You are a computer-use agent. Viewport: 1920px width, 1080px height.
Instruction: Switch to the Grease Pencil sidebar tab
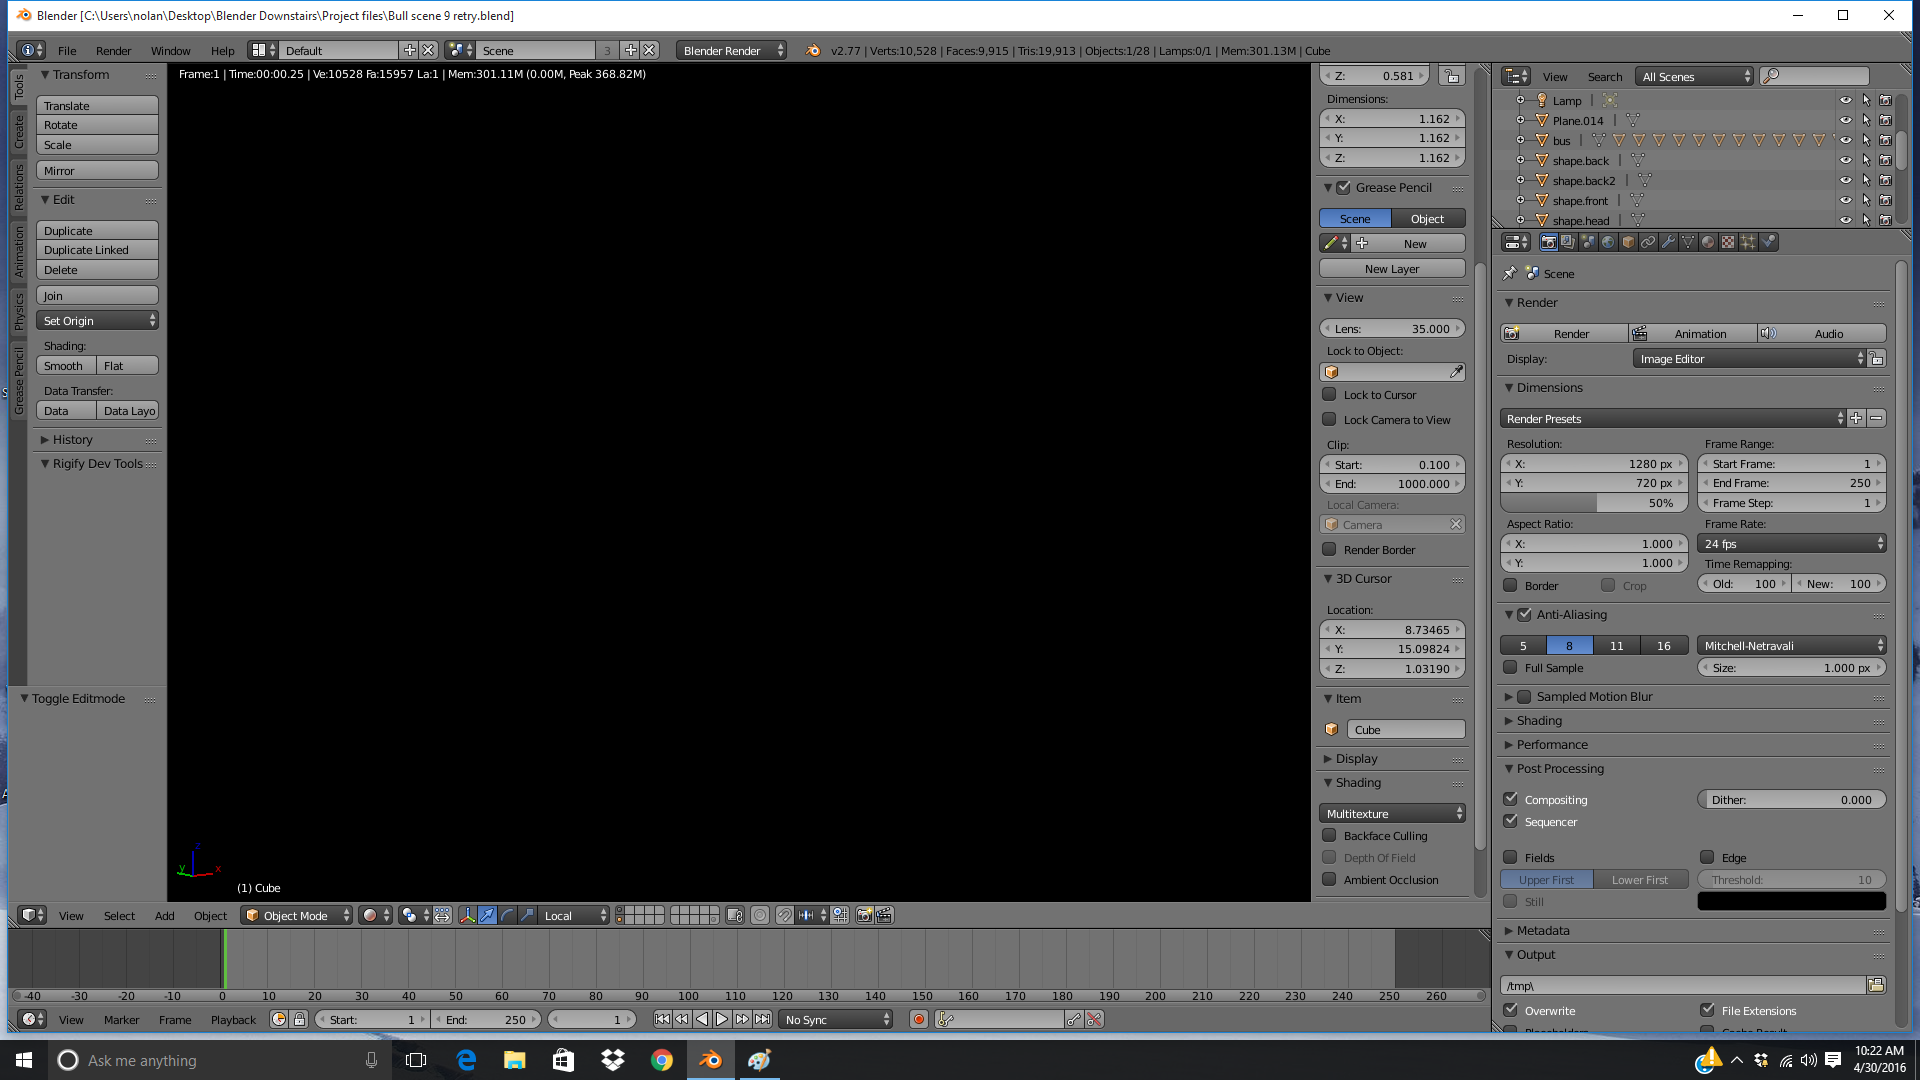(18, 381)
